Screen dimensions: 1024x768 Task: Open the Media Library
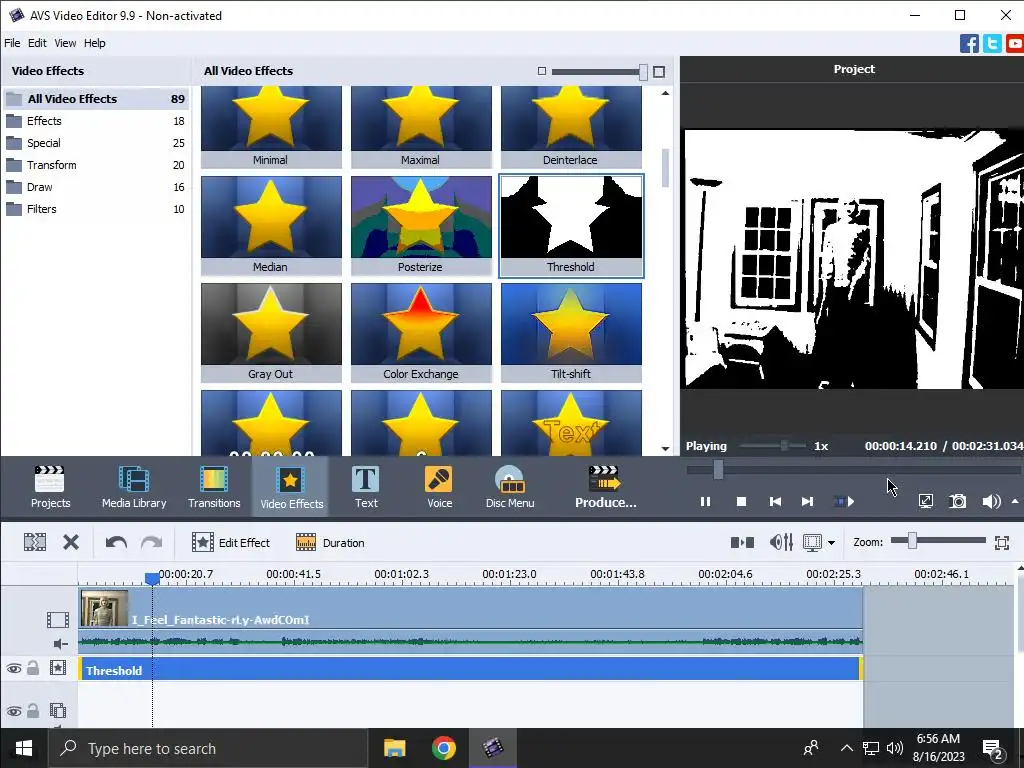pos(134,487)
